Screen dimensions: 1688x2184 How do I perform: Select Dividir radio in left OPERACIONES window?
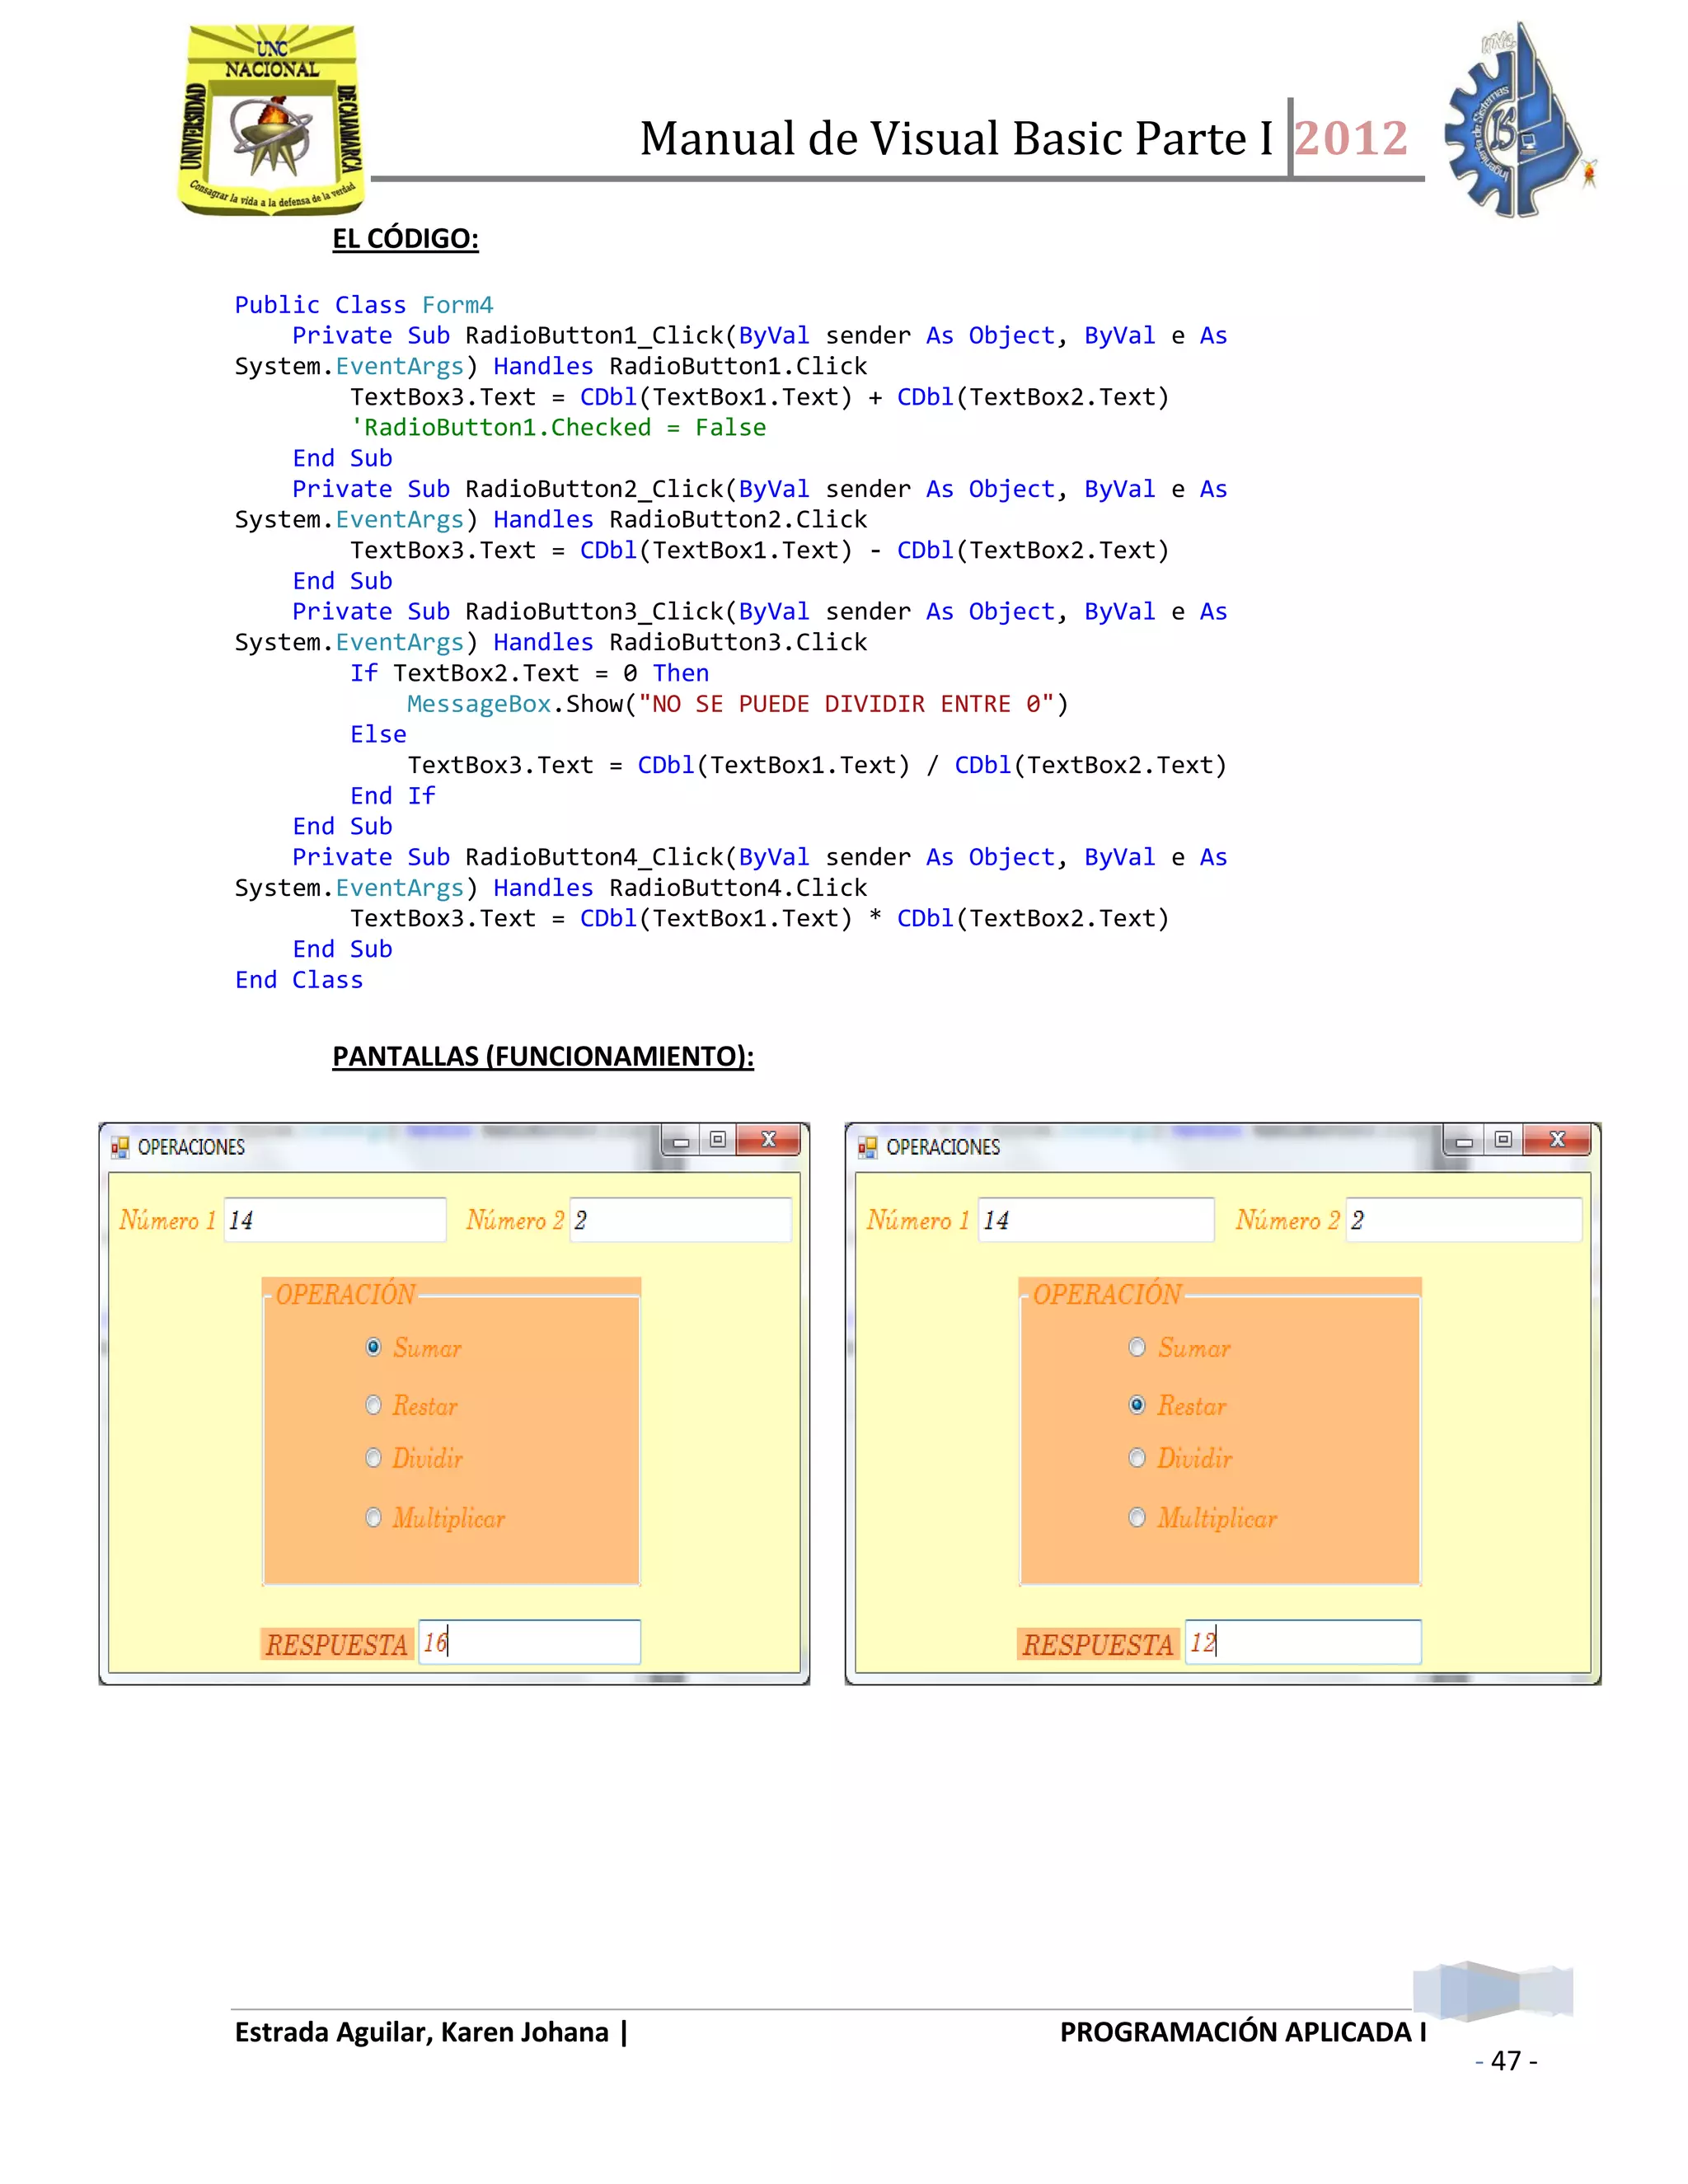pyautogui.click(x=374, y=1458)
